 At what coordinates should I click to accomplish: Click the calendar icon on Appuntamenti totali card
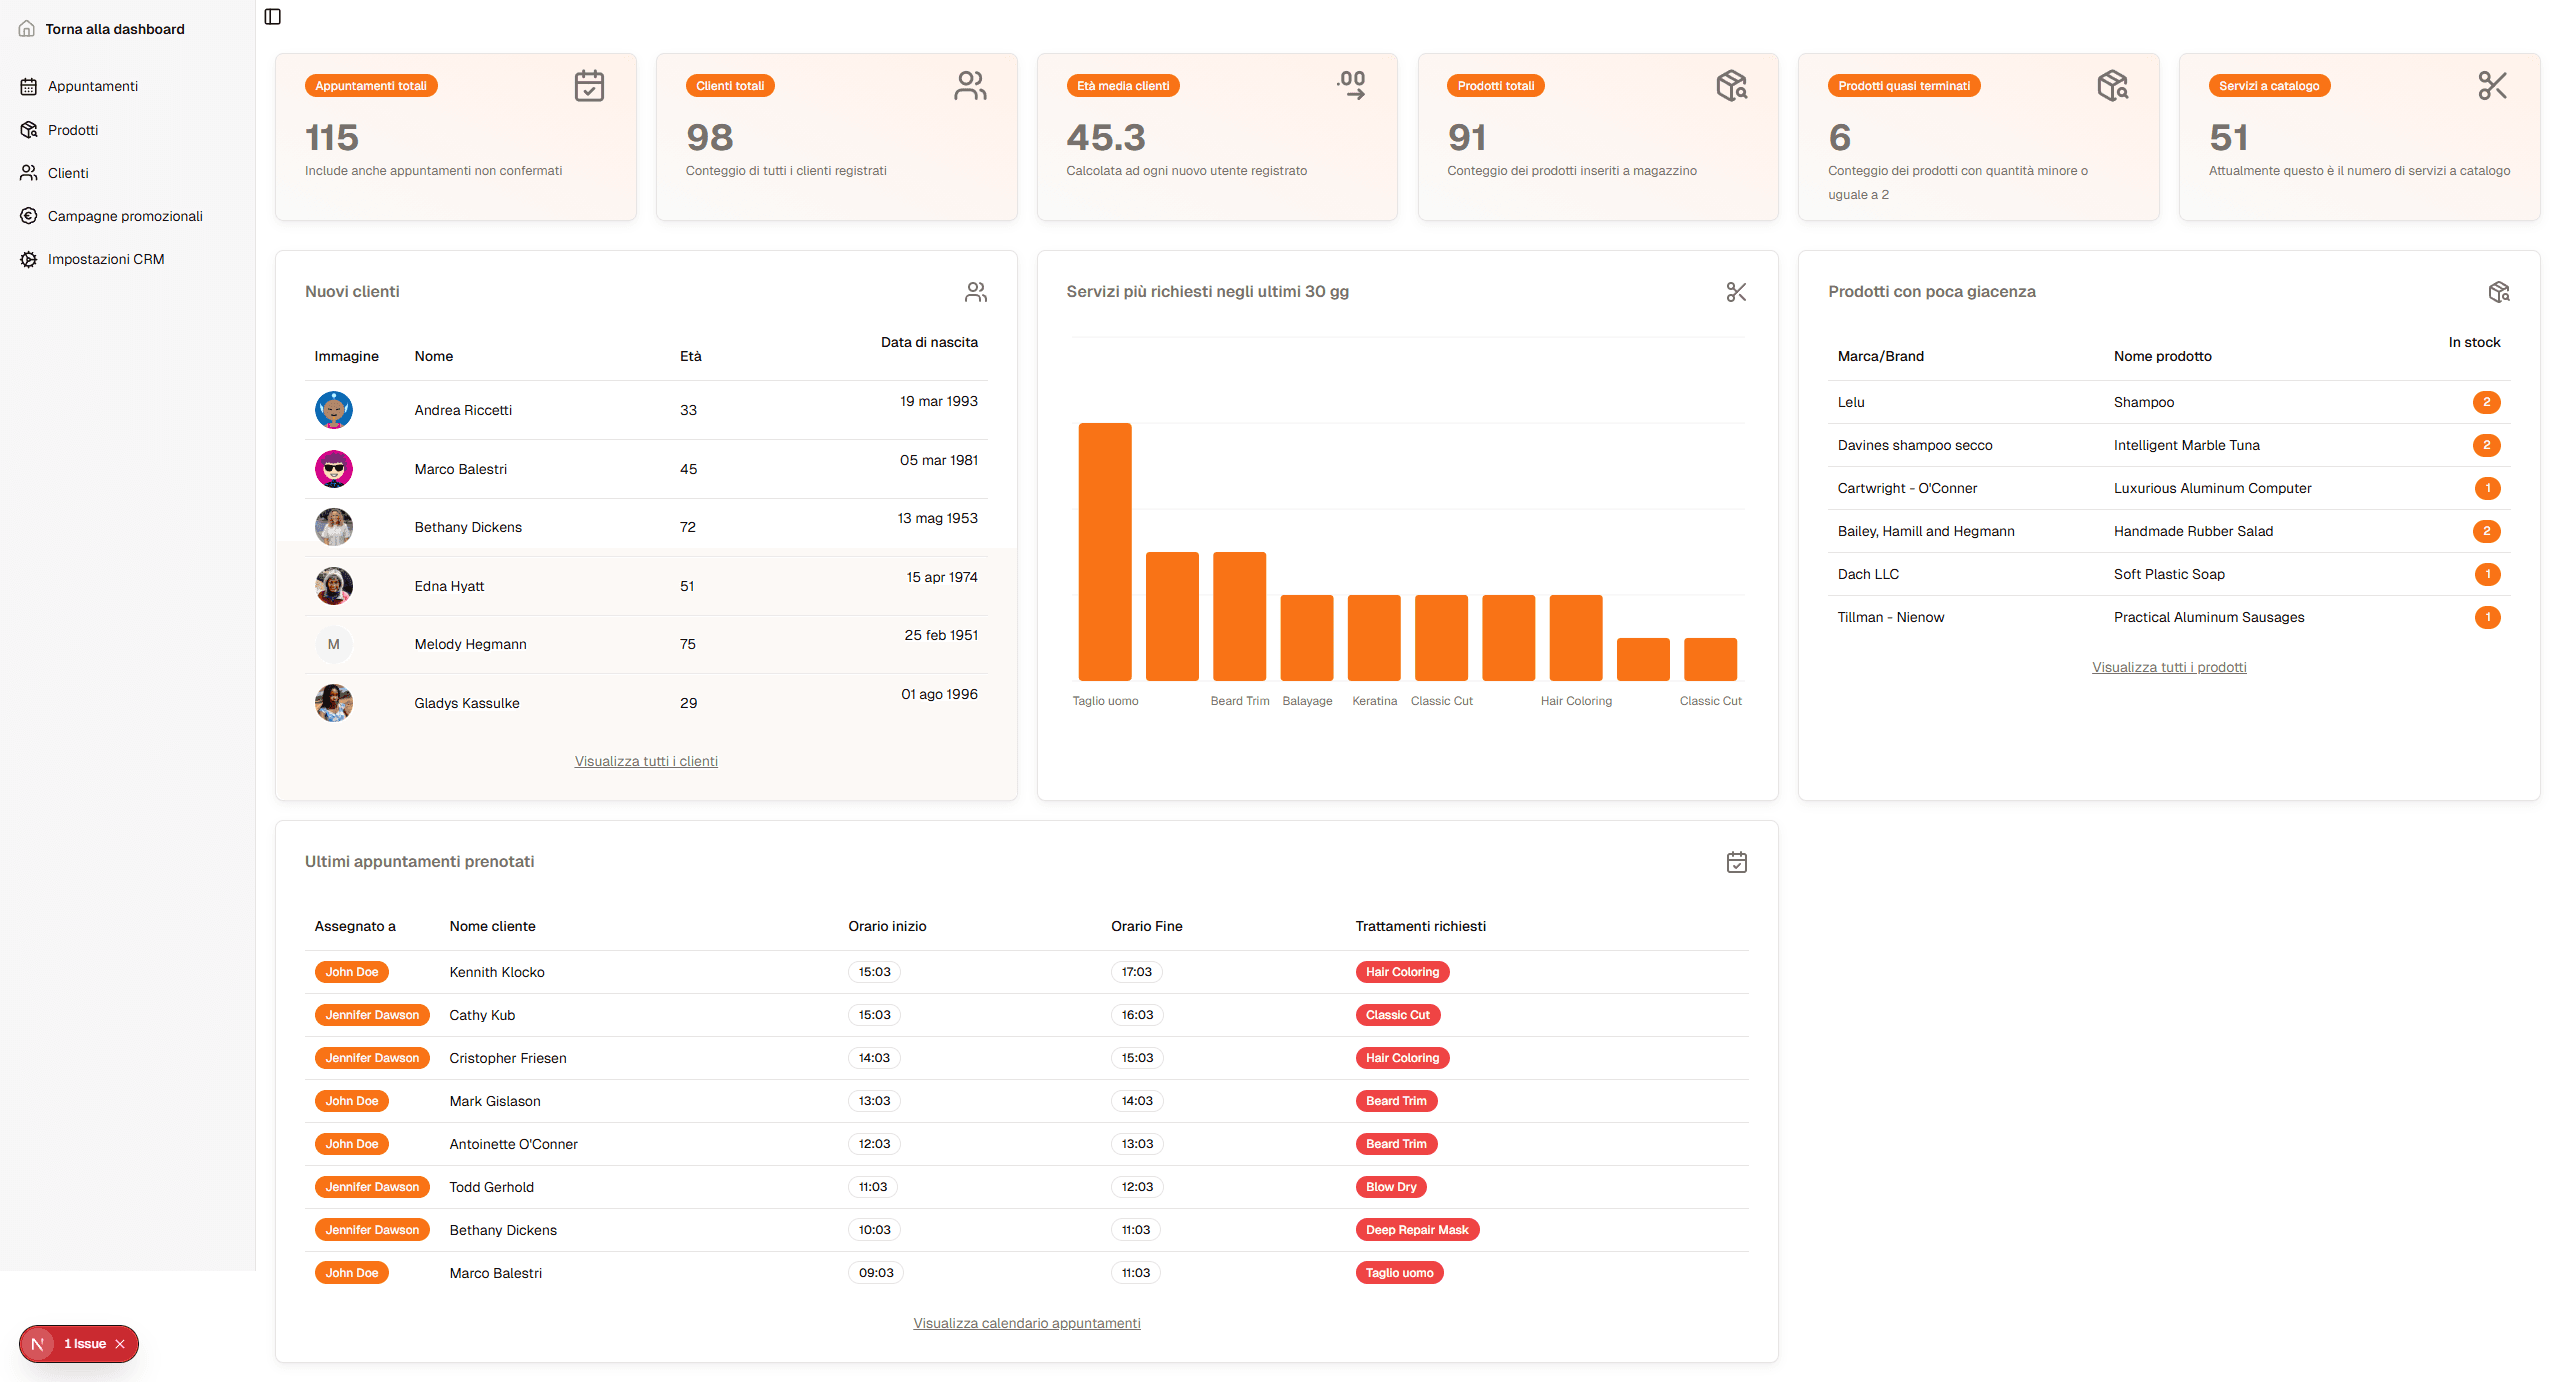(x=589, y=85)
